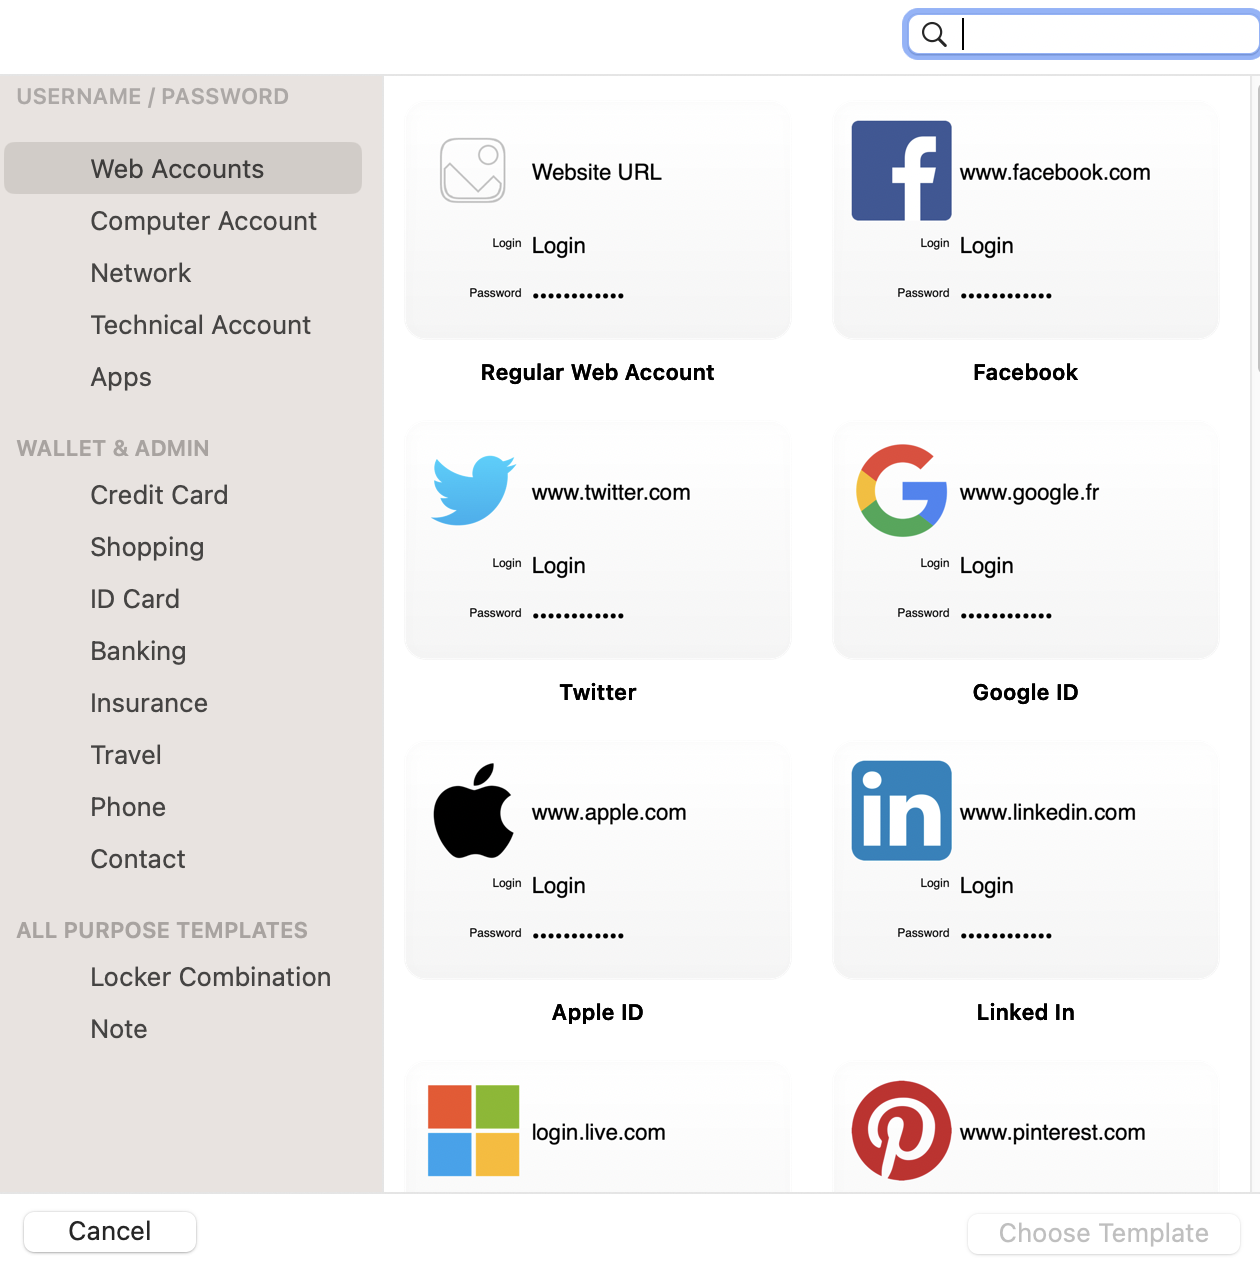Select the Insurance category

(149, 703)
